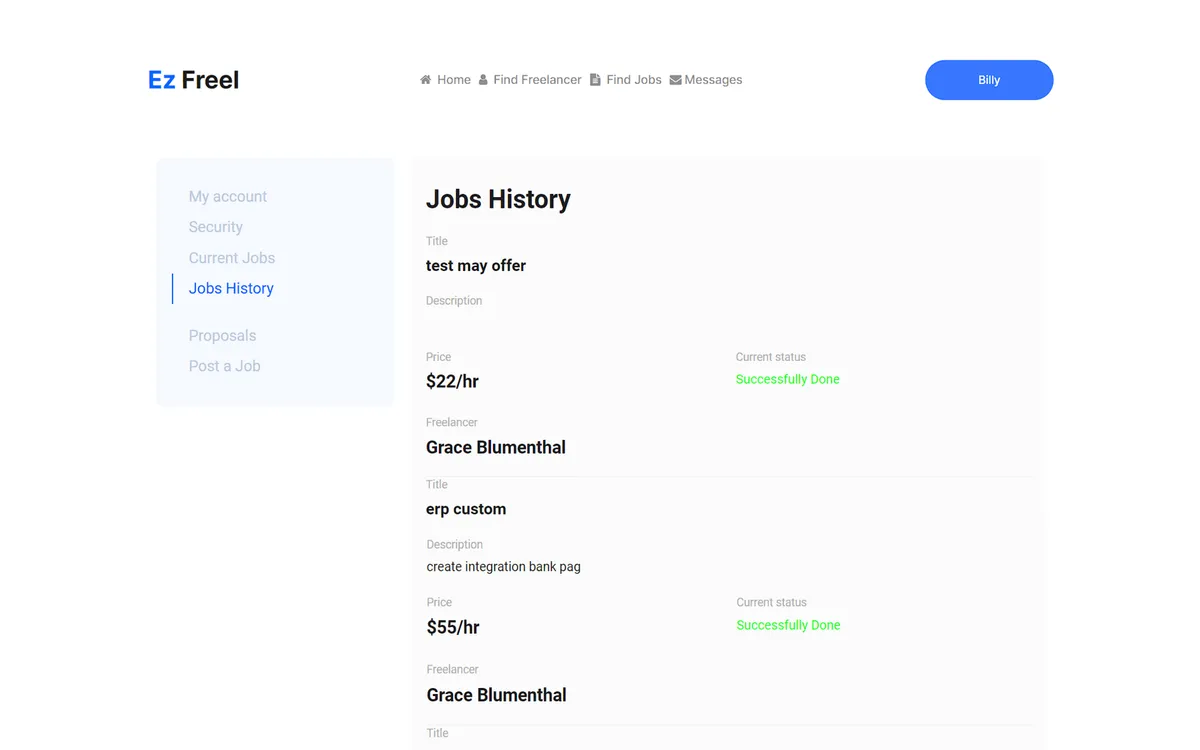Screen dimensions: 1200x750
Task: Click the Find Freelancer person icon
Action: (483, 80)
